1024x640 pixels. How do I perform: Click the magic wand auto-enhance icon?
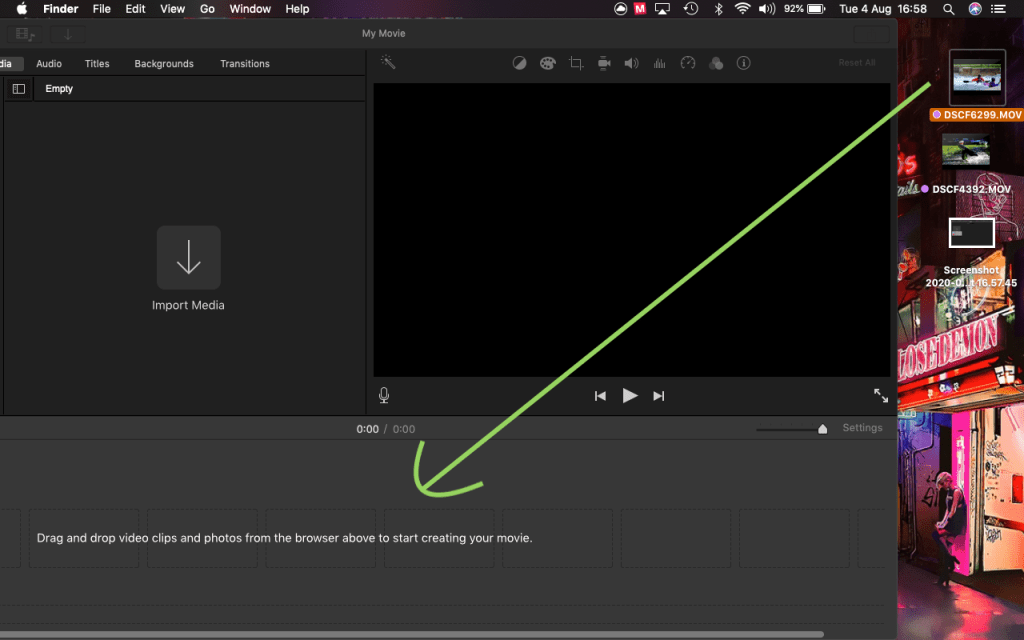point(388,62)
